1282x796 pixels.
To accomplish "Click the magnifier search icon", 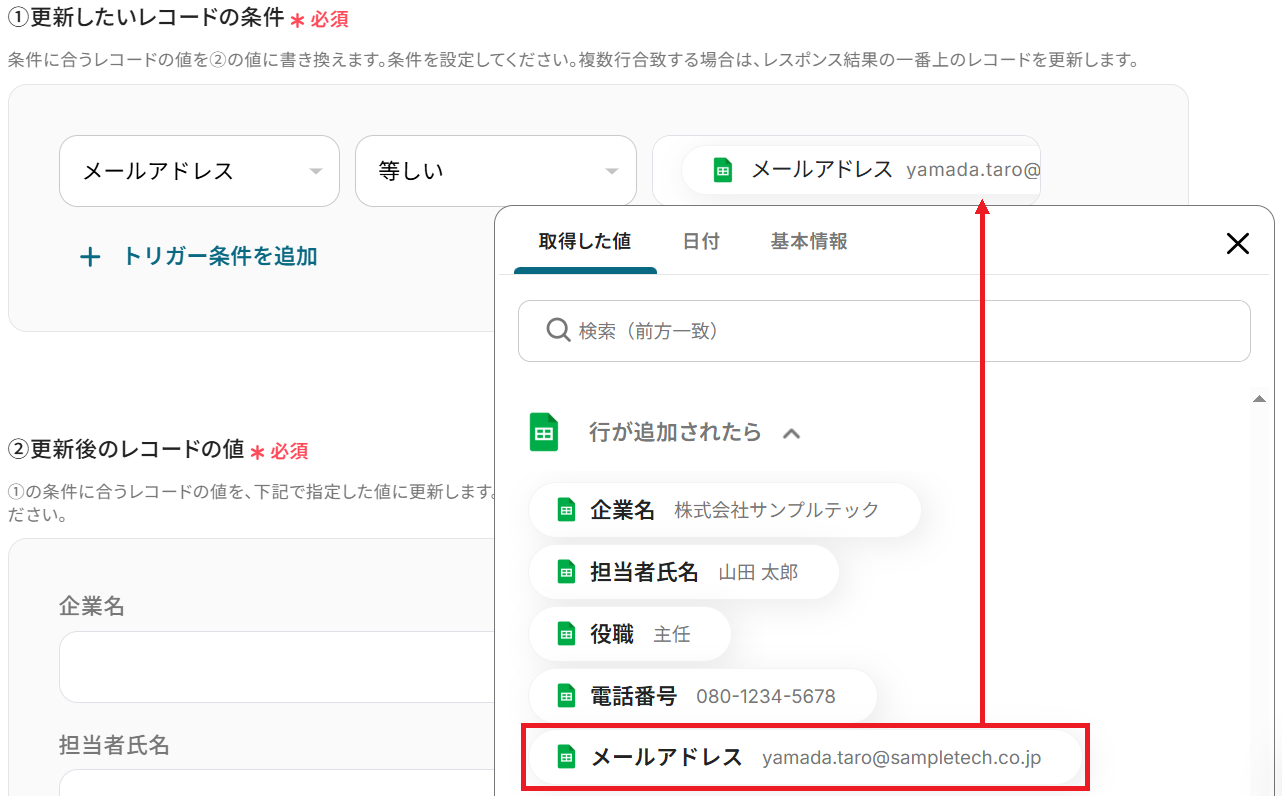I will 558,330.
